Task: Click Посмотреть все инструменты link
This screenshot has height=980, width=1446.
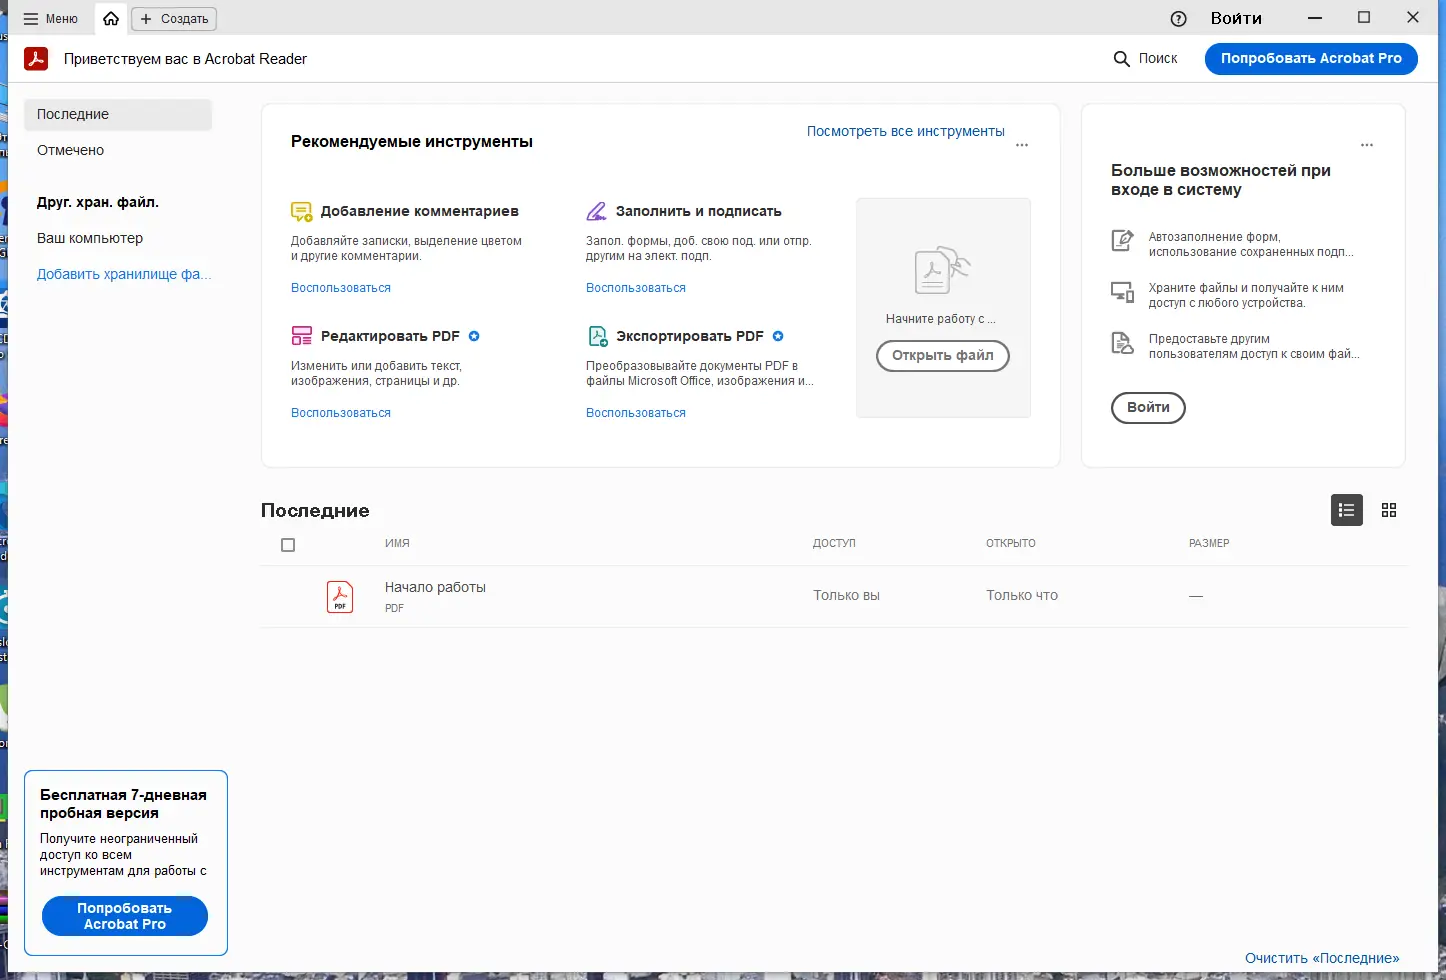Action: point(906,131)
